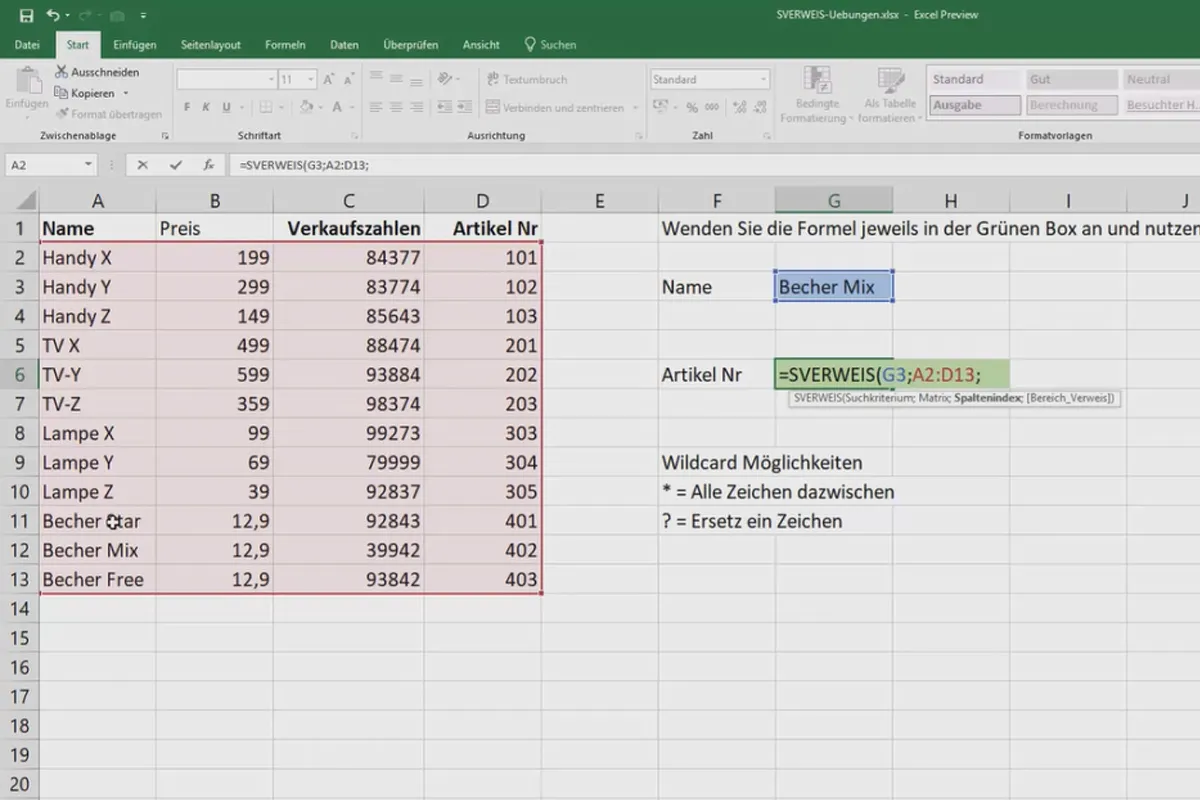The image size is (1200, 800).
Task: Click the cancel X formula bar icon
Action: (143, 165)
